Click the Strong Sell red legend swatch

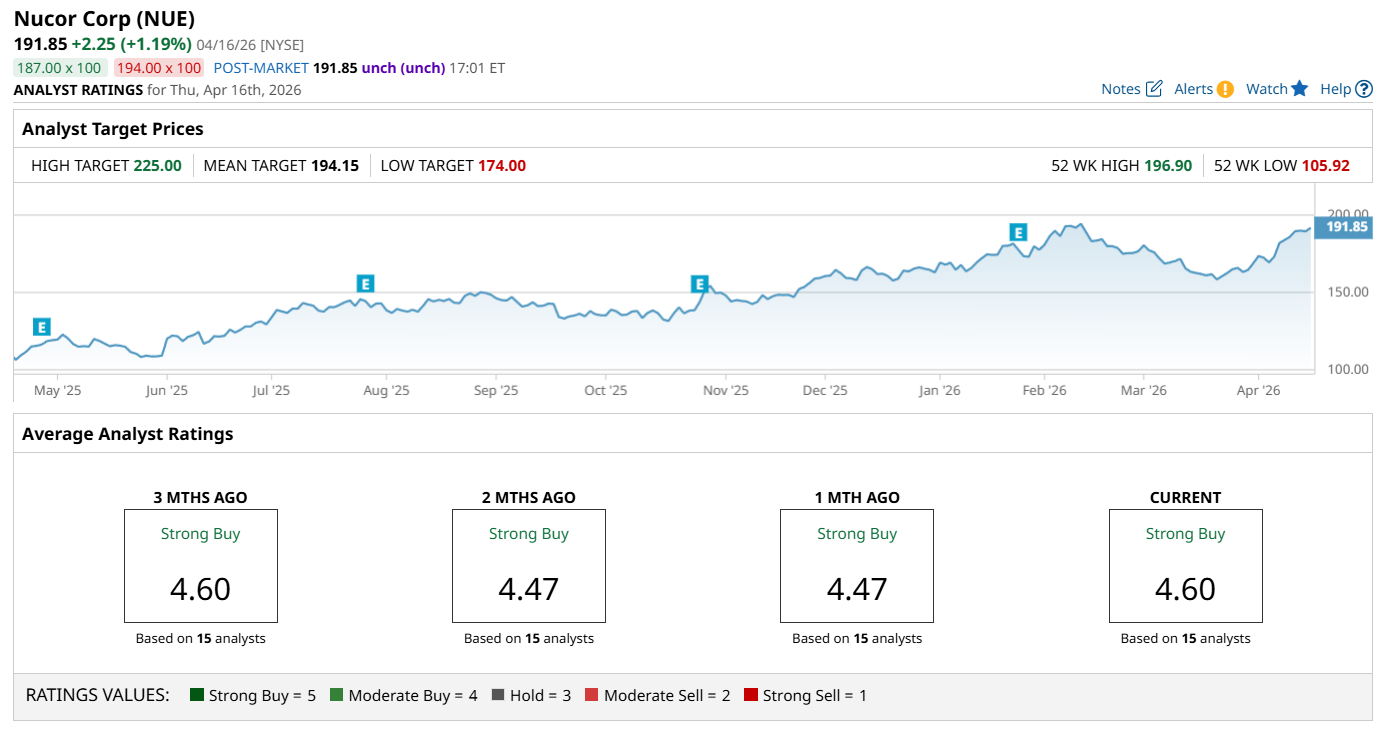751,695
